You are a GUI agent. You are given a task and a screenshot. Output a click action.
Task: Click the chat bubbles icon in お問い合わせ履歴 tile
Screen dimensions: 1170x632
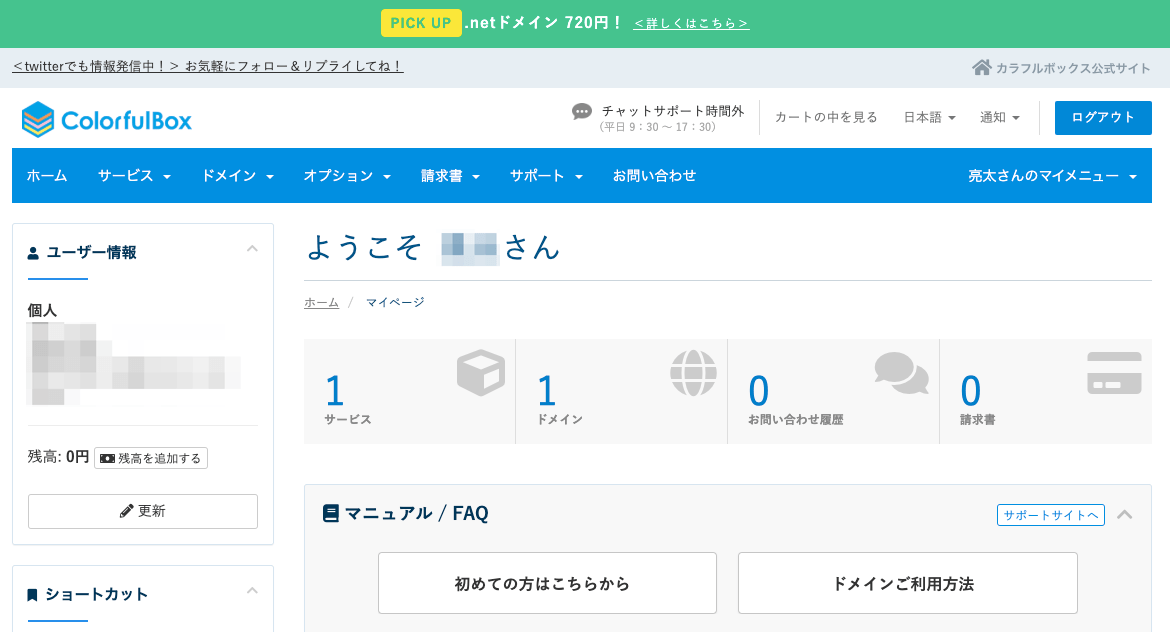click(901, 373)
